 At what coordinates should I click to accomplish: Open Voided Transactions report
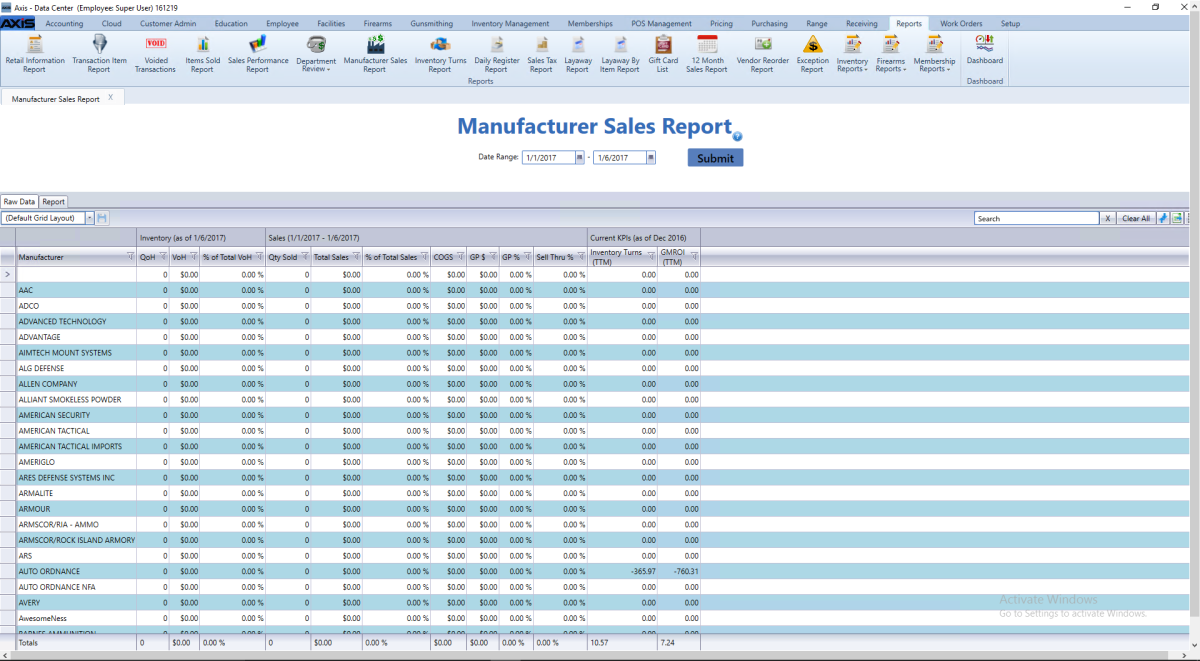pos(155,53)
